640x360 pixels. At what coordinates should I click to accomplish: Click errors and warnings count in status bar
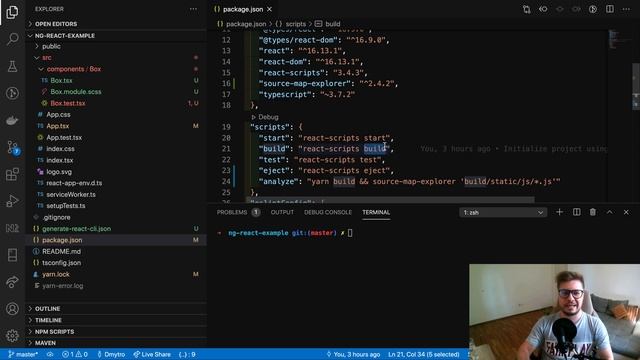pyautogui.click(x=75, y=354)
